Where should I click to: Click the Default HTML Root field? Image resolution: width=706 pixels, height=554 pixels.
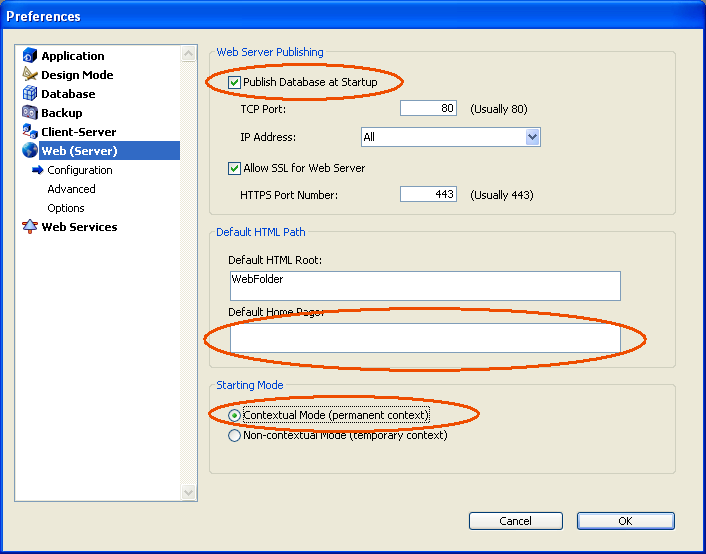tap(424, 286)
